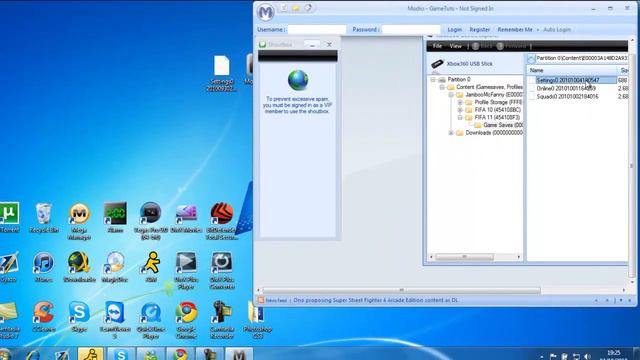Close the Shoutbox panel
Image resolution: width=640 pixels, height=360 pixels.
click(329, 44)
